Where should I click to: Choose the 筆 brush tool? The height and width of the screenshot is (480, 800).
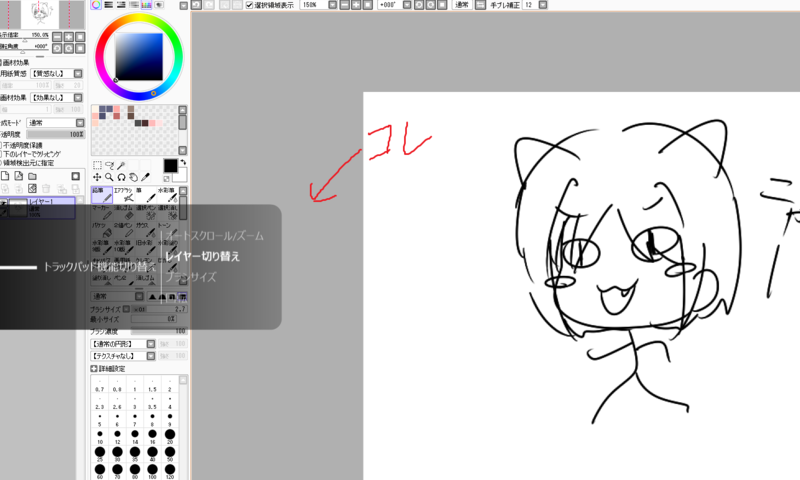[146, 195]
